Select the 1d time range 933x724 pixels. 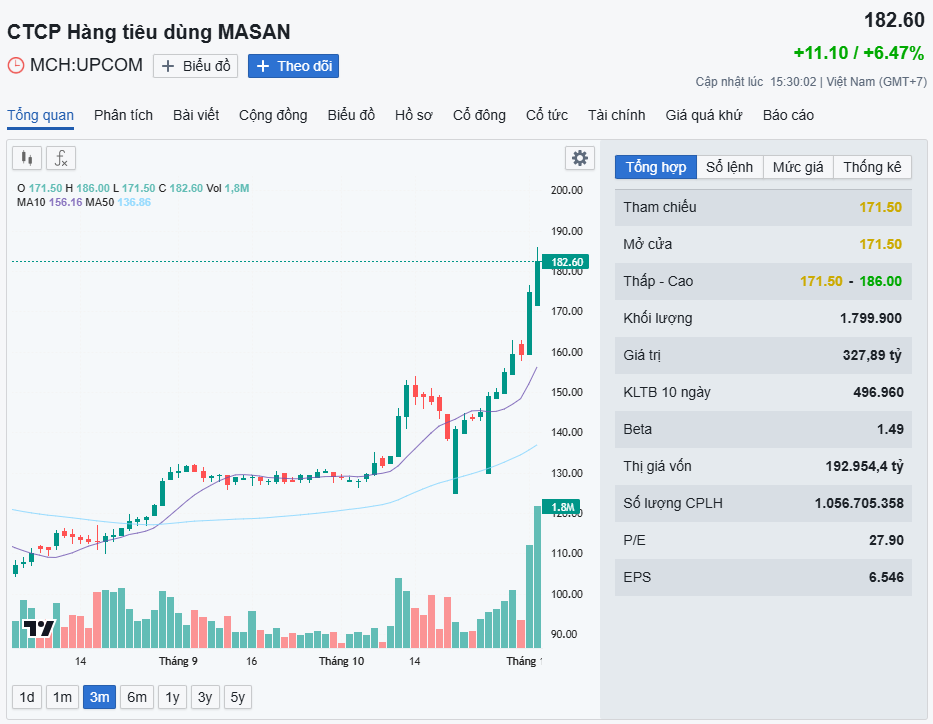[27, 697]
